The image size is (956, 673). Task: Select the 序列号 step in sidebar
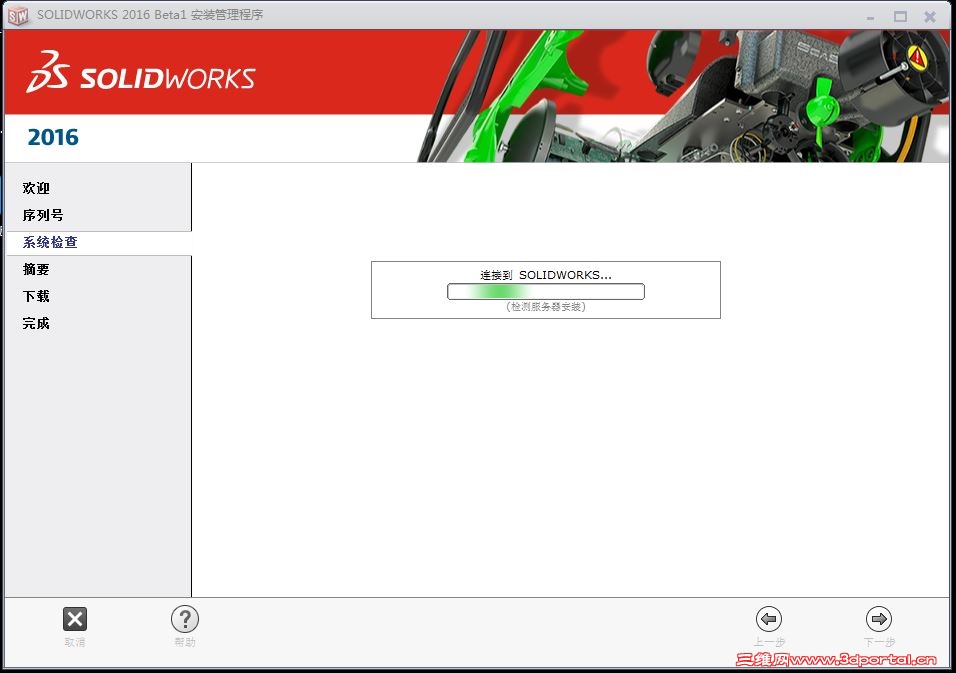pyautogui.click(x=43, y=215)
